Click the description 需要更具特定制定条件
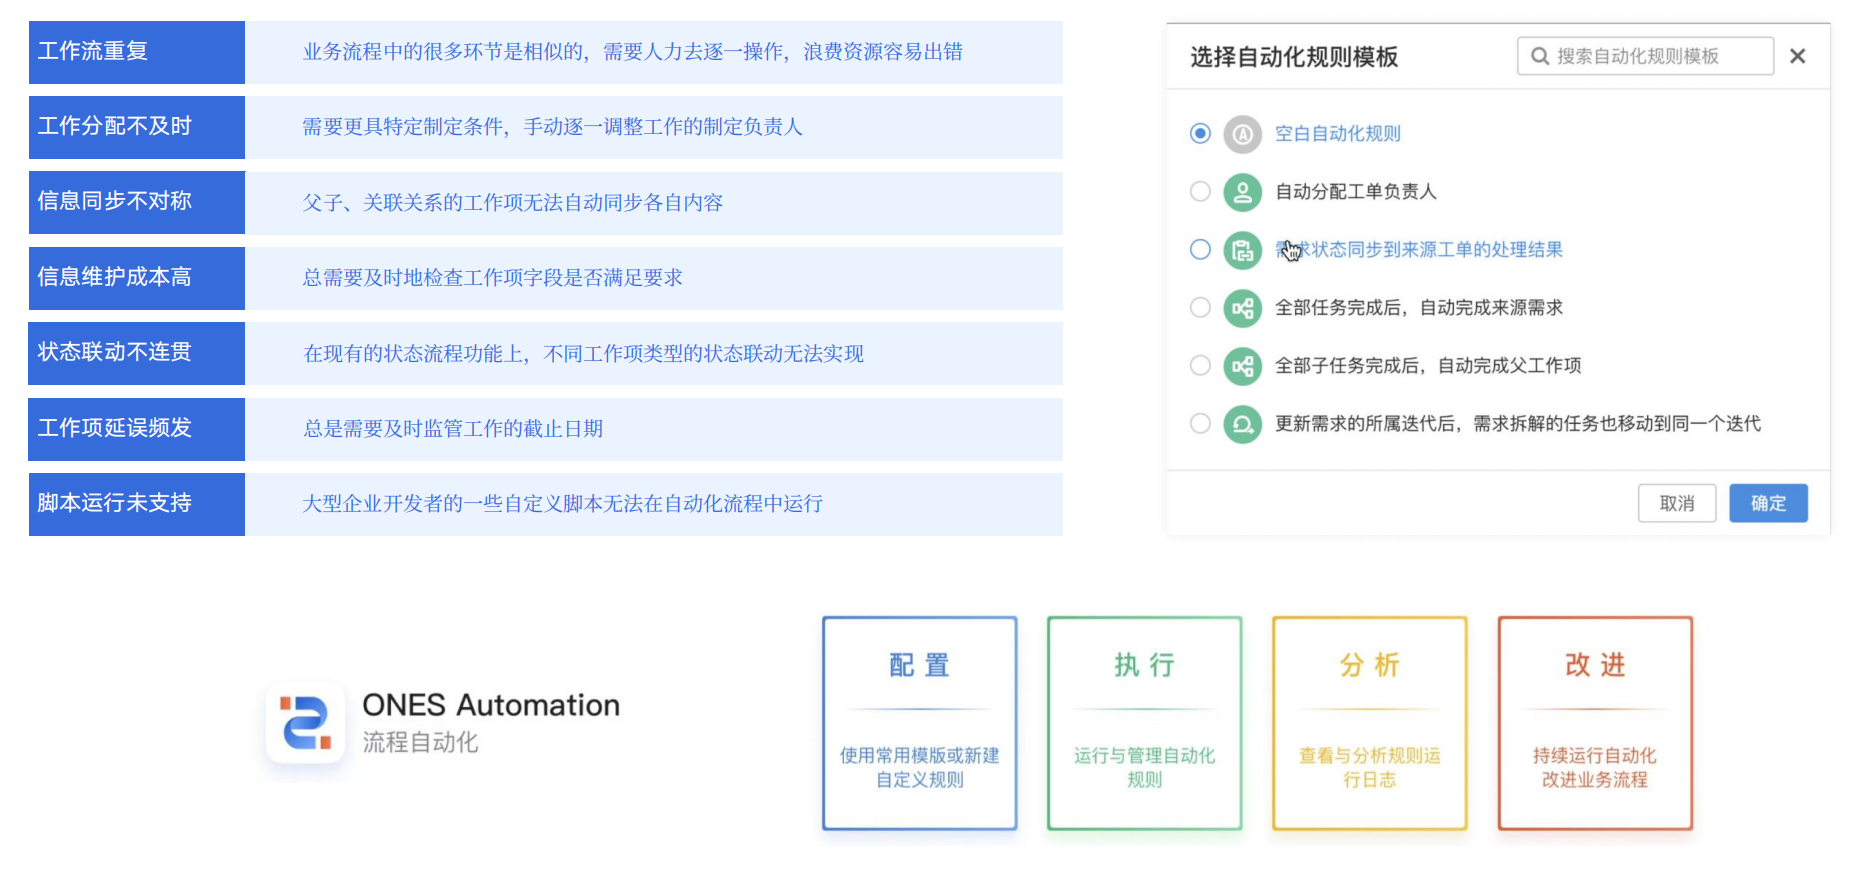 point(552,127)
